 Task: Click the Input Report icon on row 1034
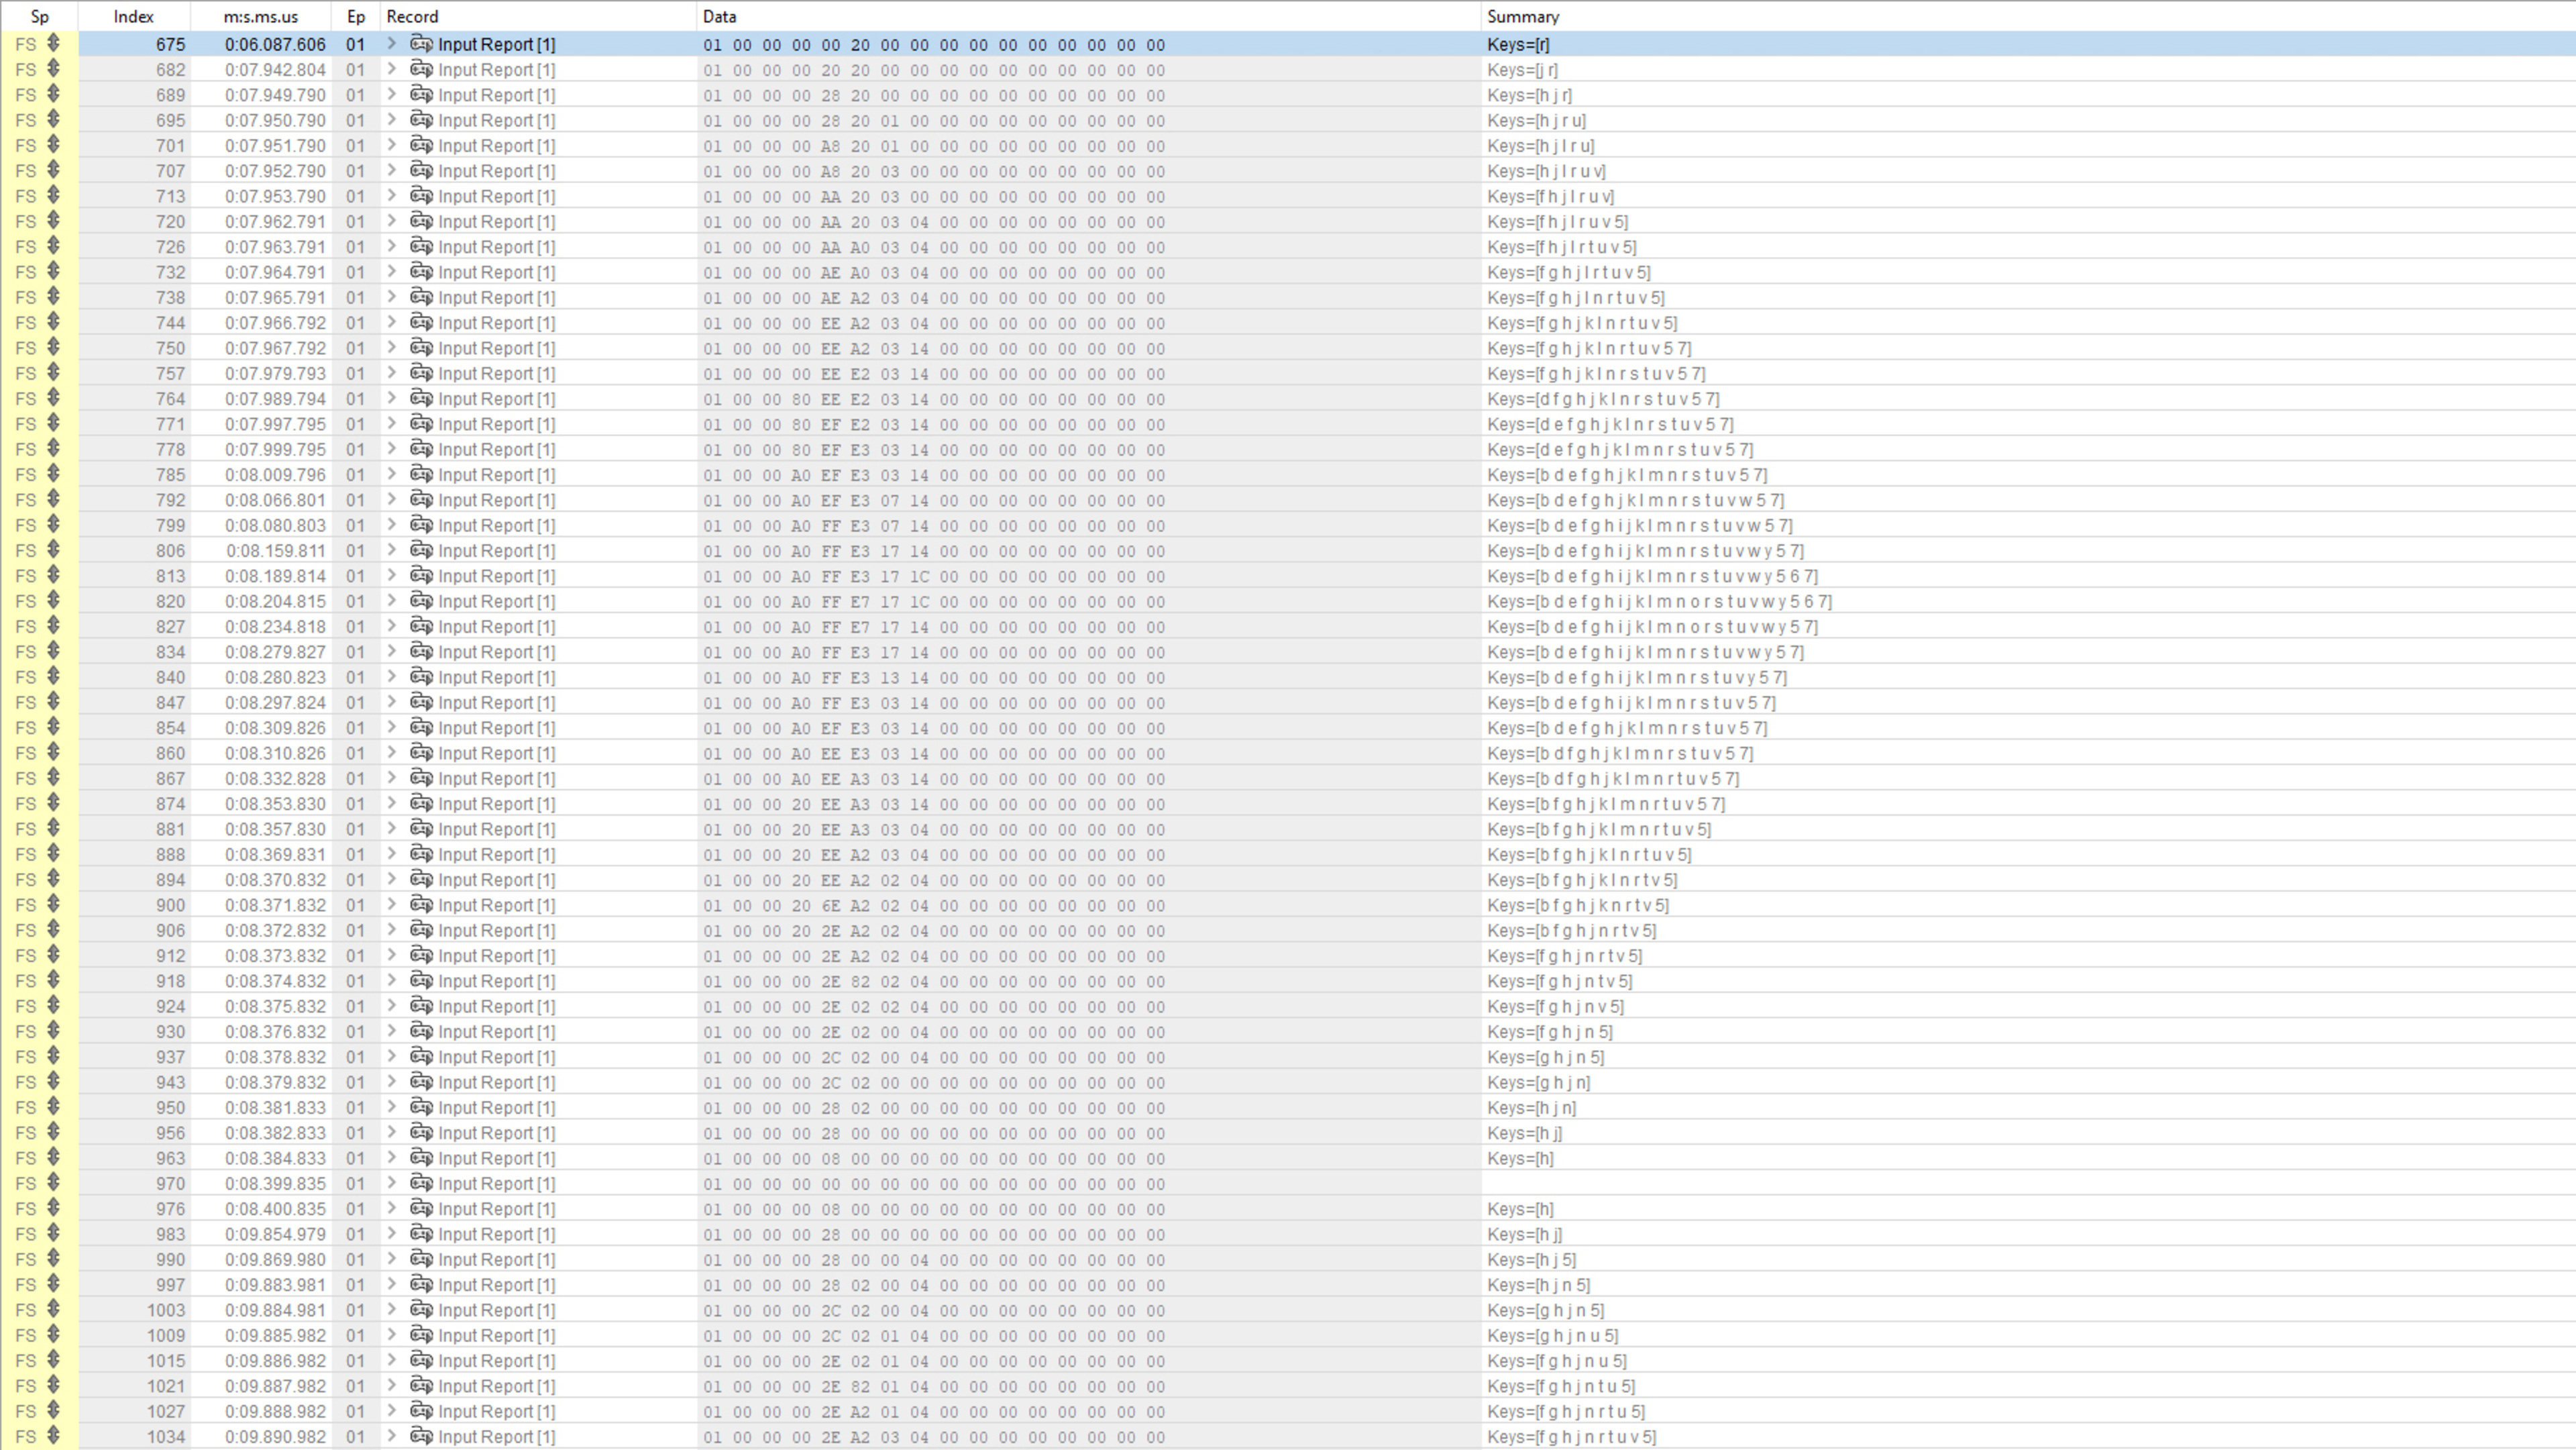pos(421,1437)
